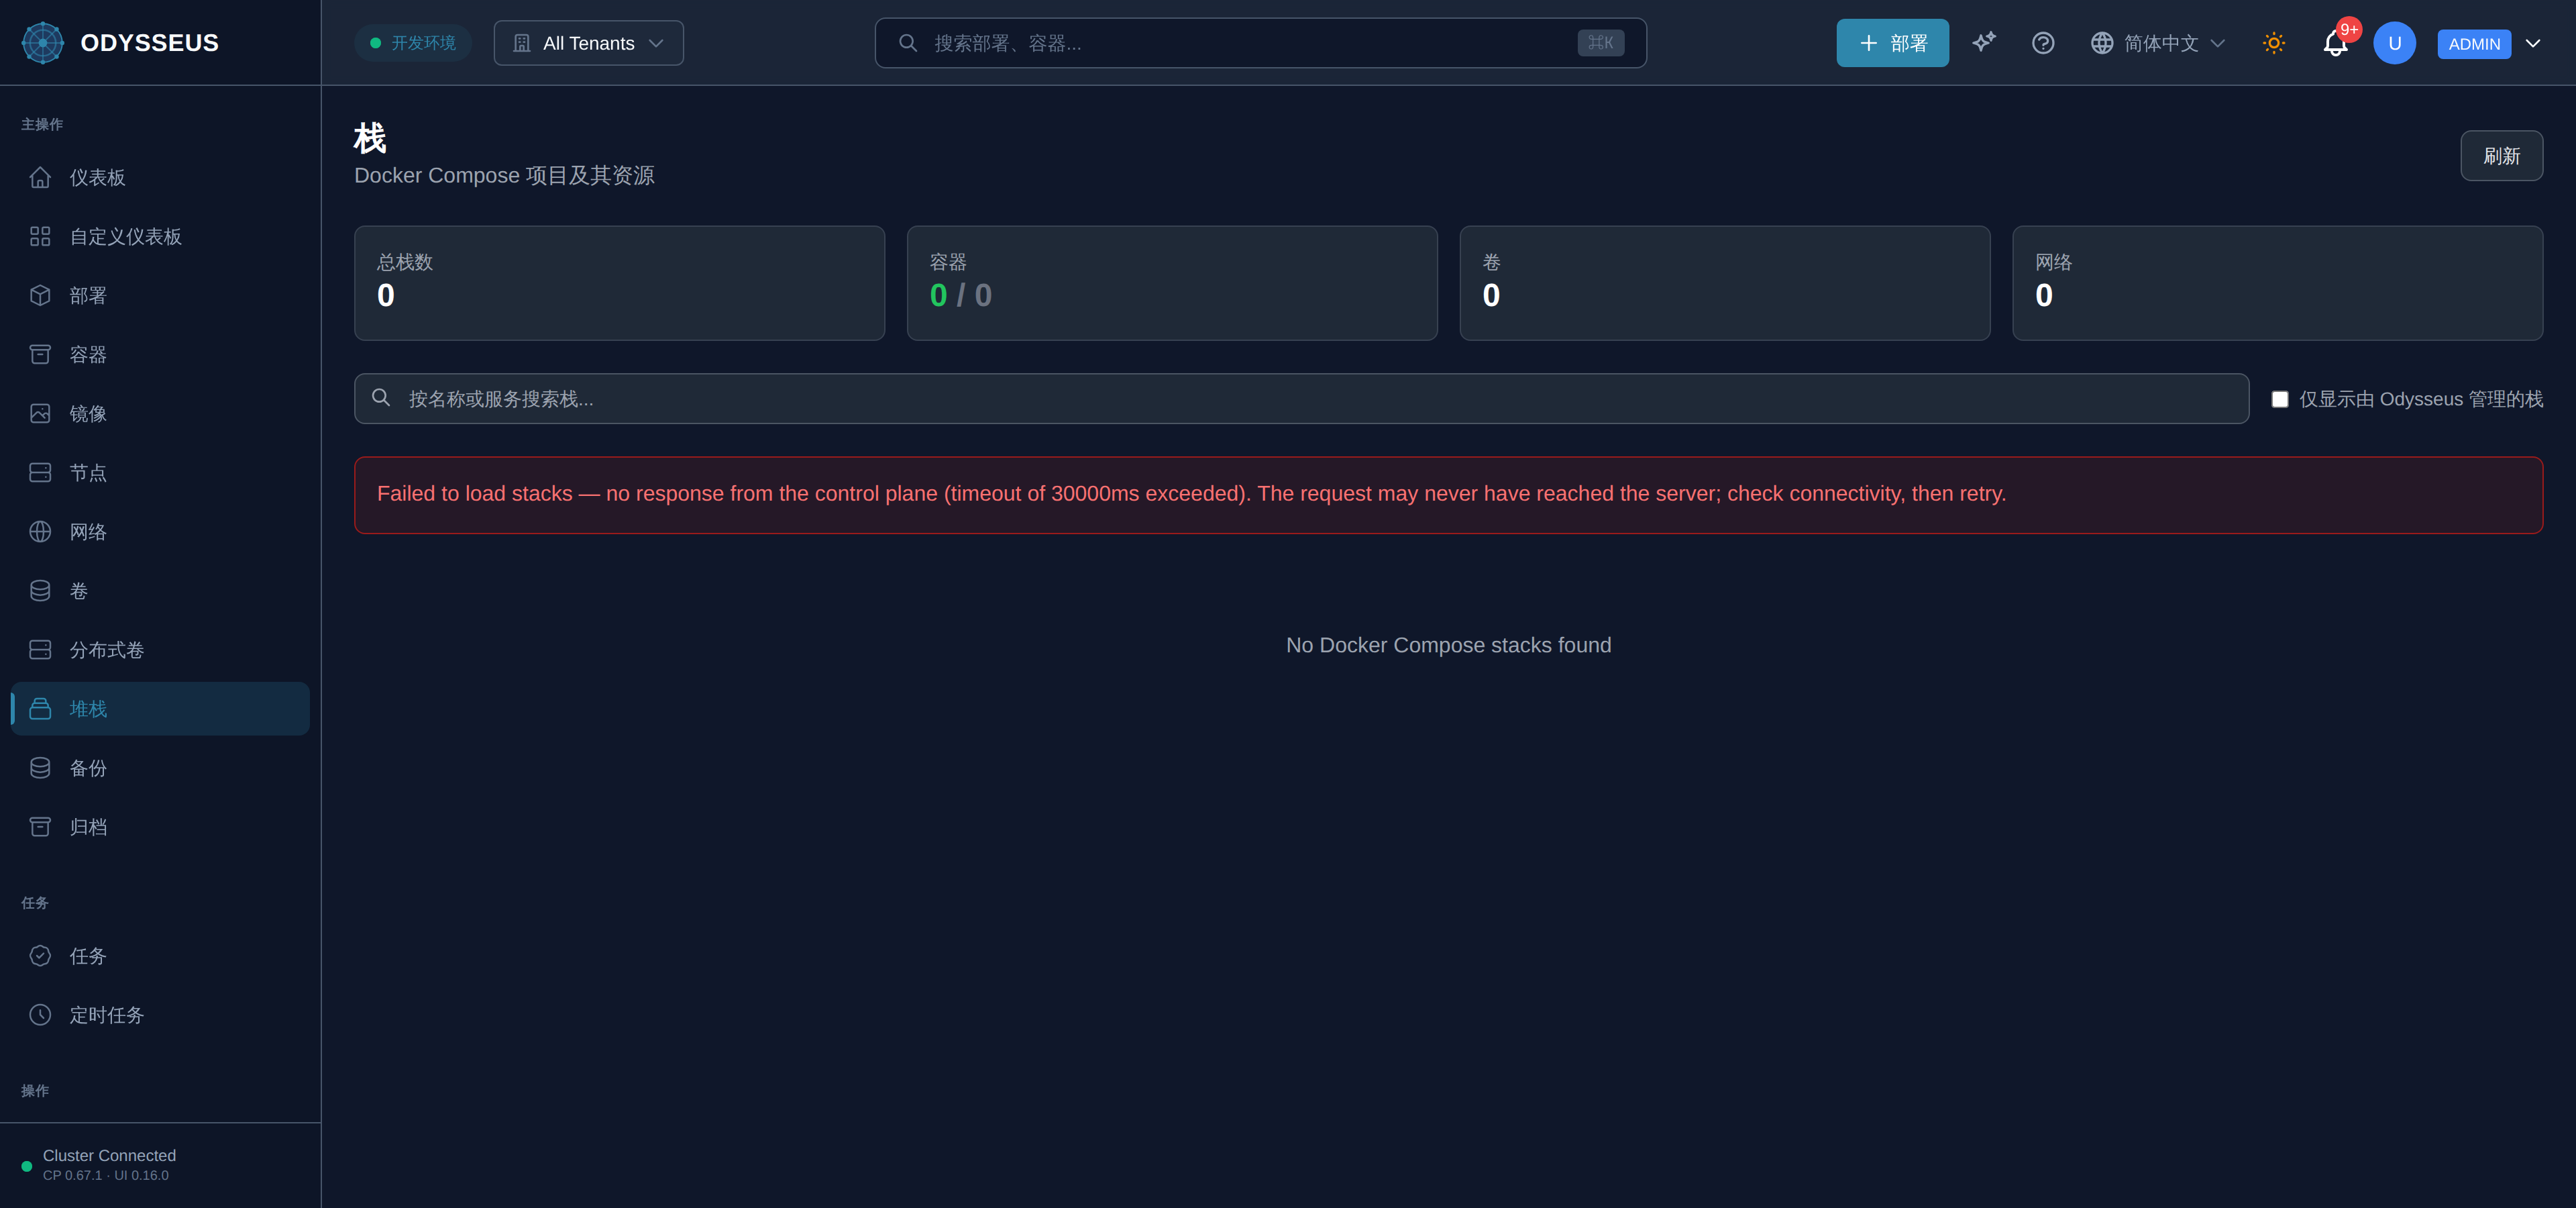Viewport: 2576px width, 1208px height.
Task: Open the AI sparkle assistant icon
Action: (1983, 43)
